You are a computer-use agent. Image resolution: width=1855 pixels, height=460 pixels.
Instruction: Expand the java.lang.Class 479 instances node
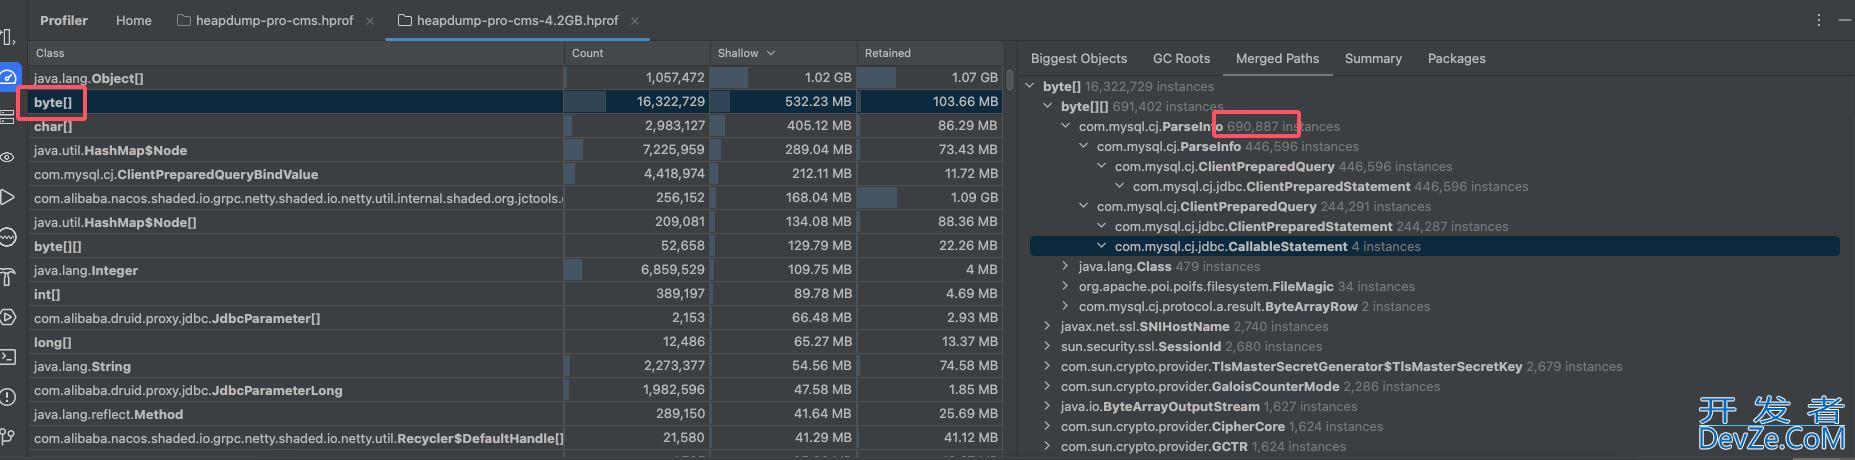pos(1066,266)
